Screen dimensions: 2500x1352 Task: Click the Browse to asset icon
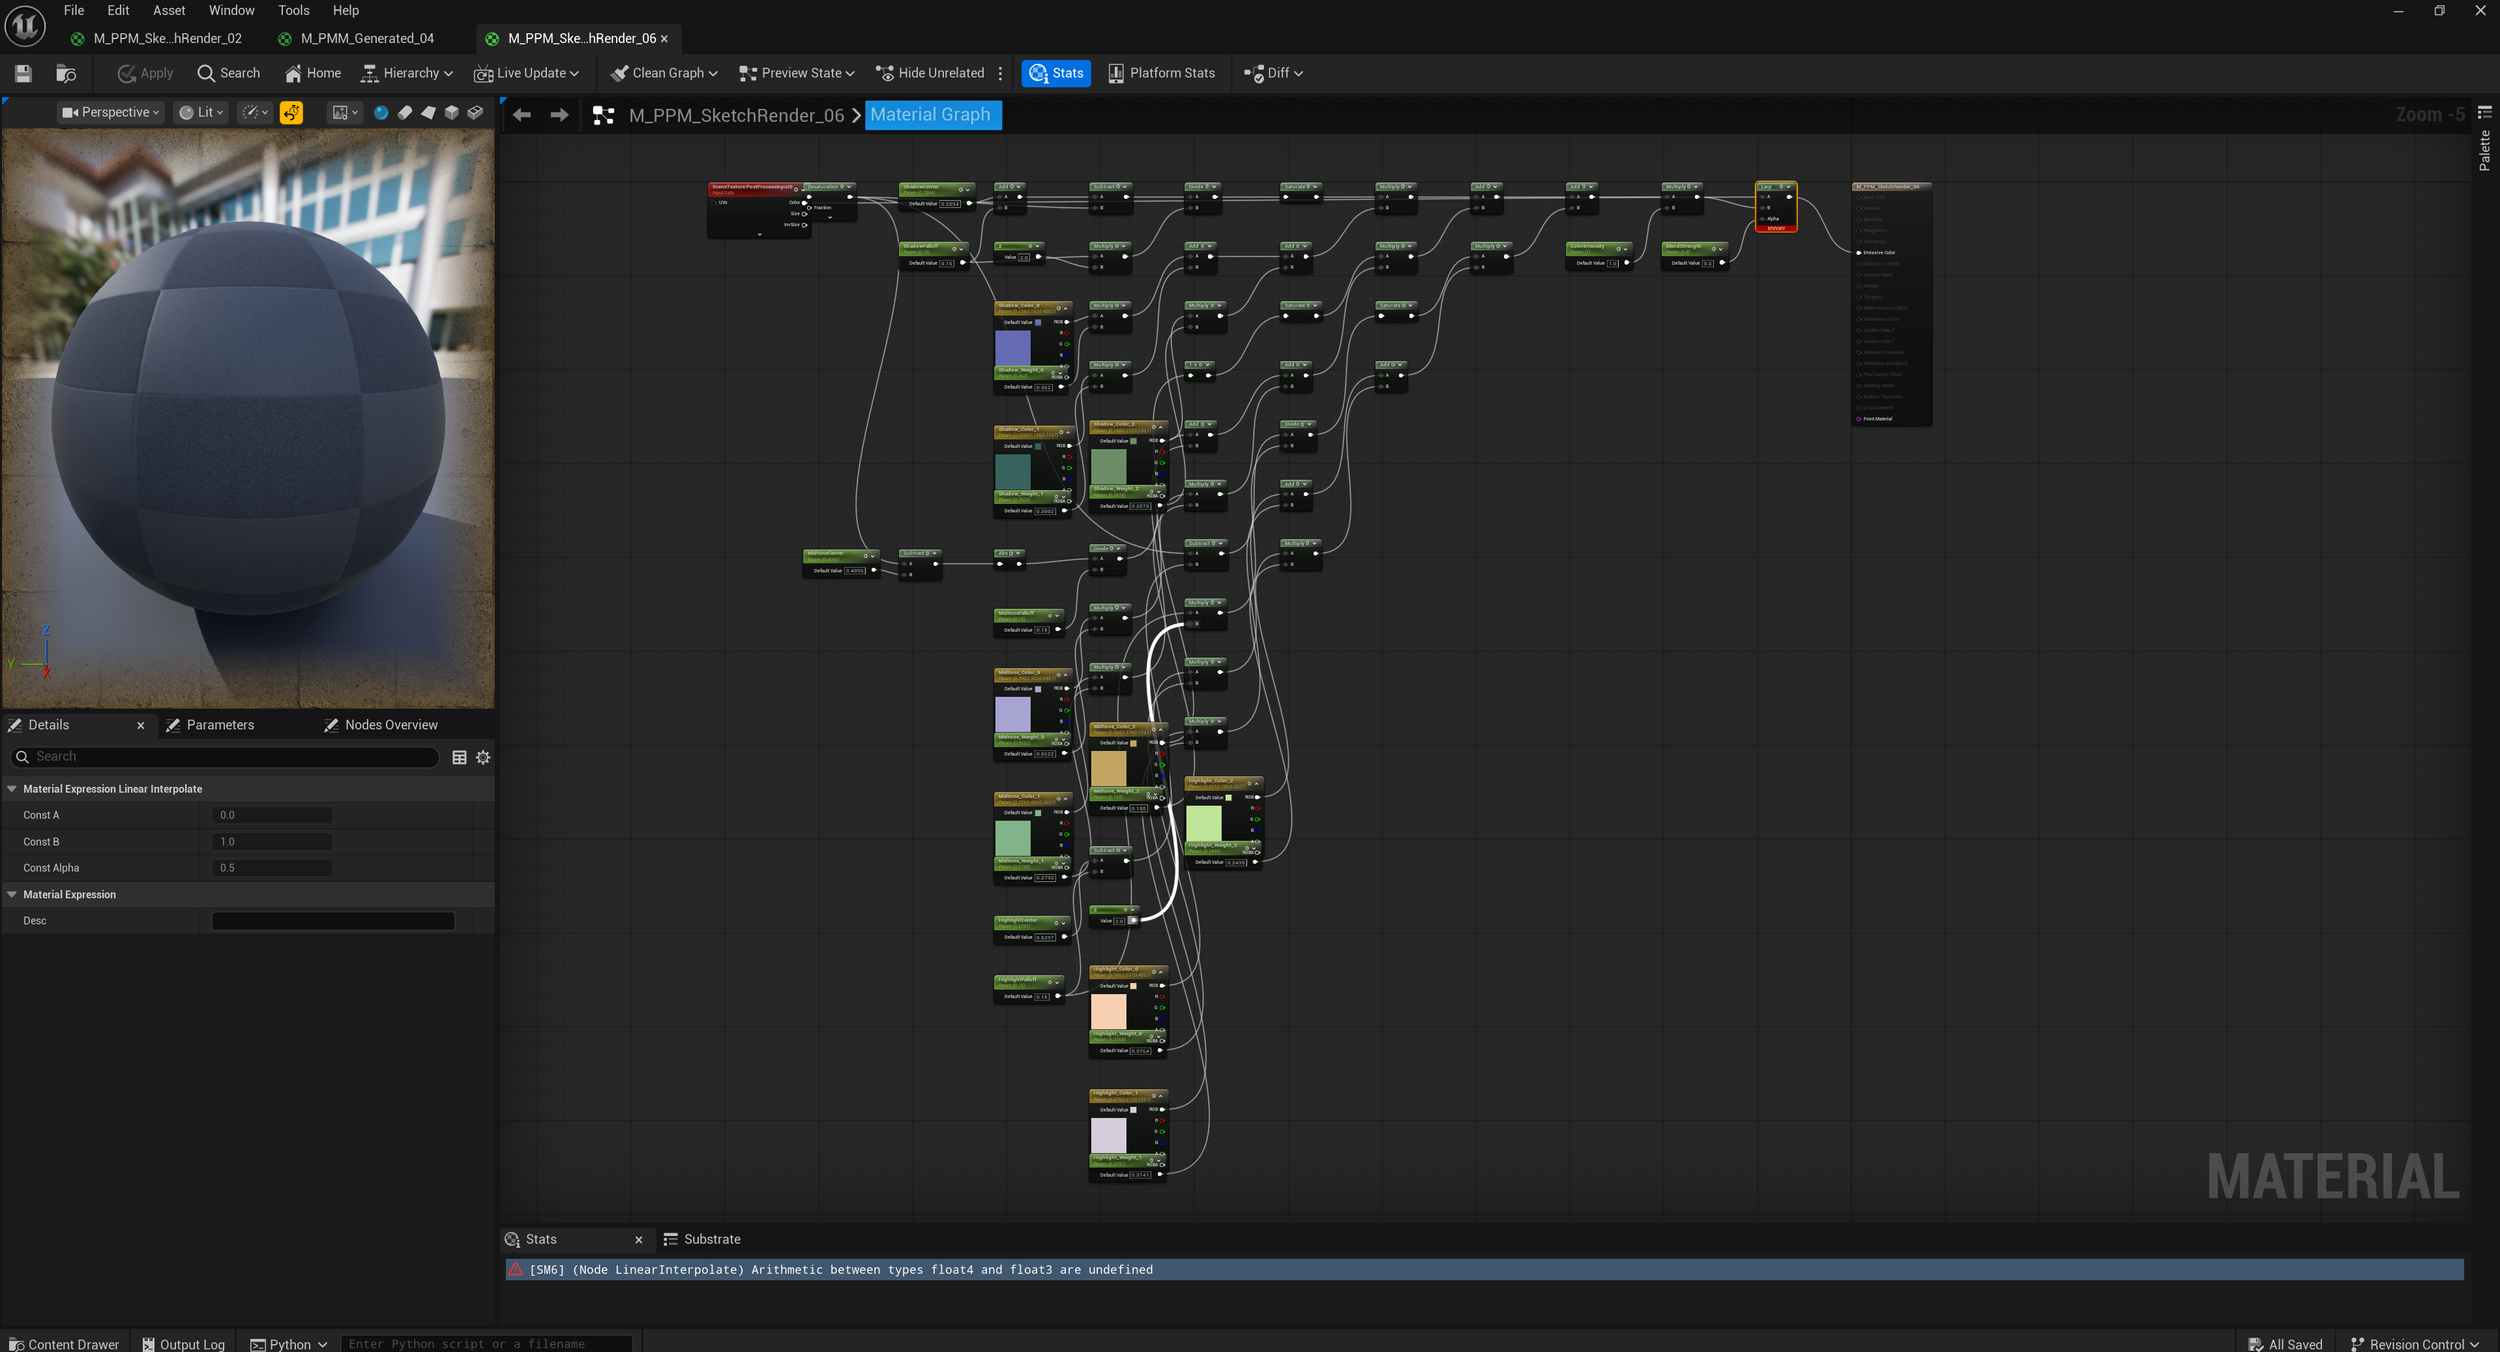(x=66, y=73)
